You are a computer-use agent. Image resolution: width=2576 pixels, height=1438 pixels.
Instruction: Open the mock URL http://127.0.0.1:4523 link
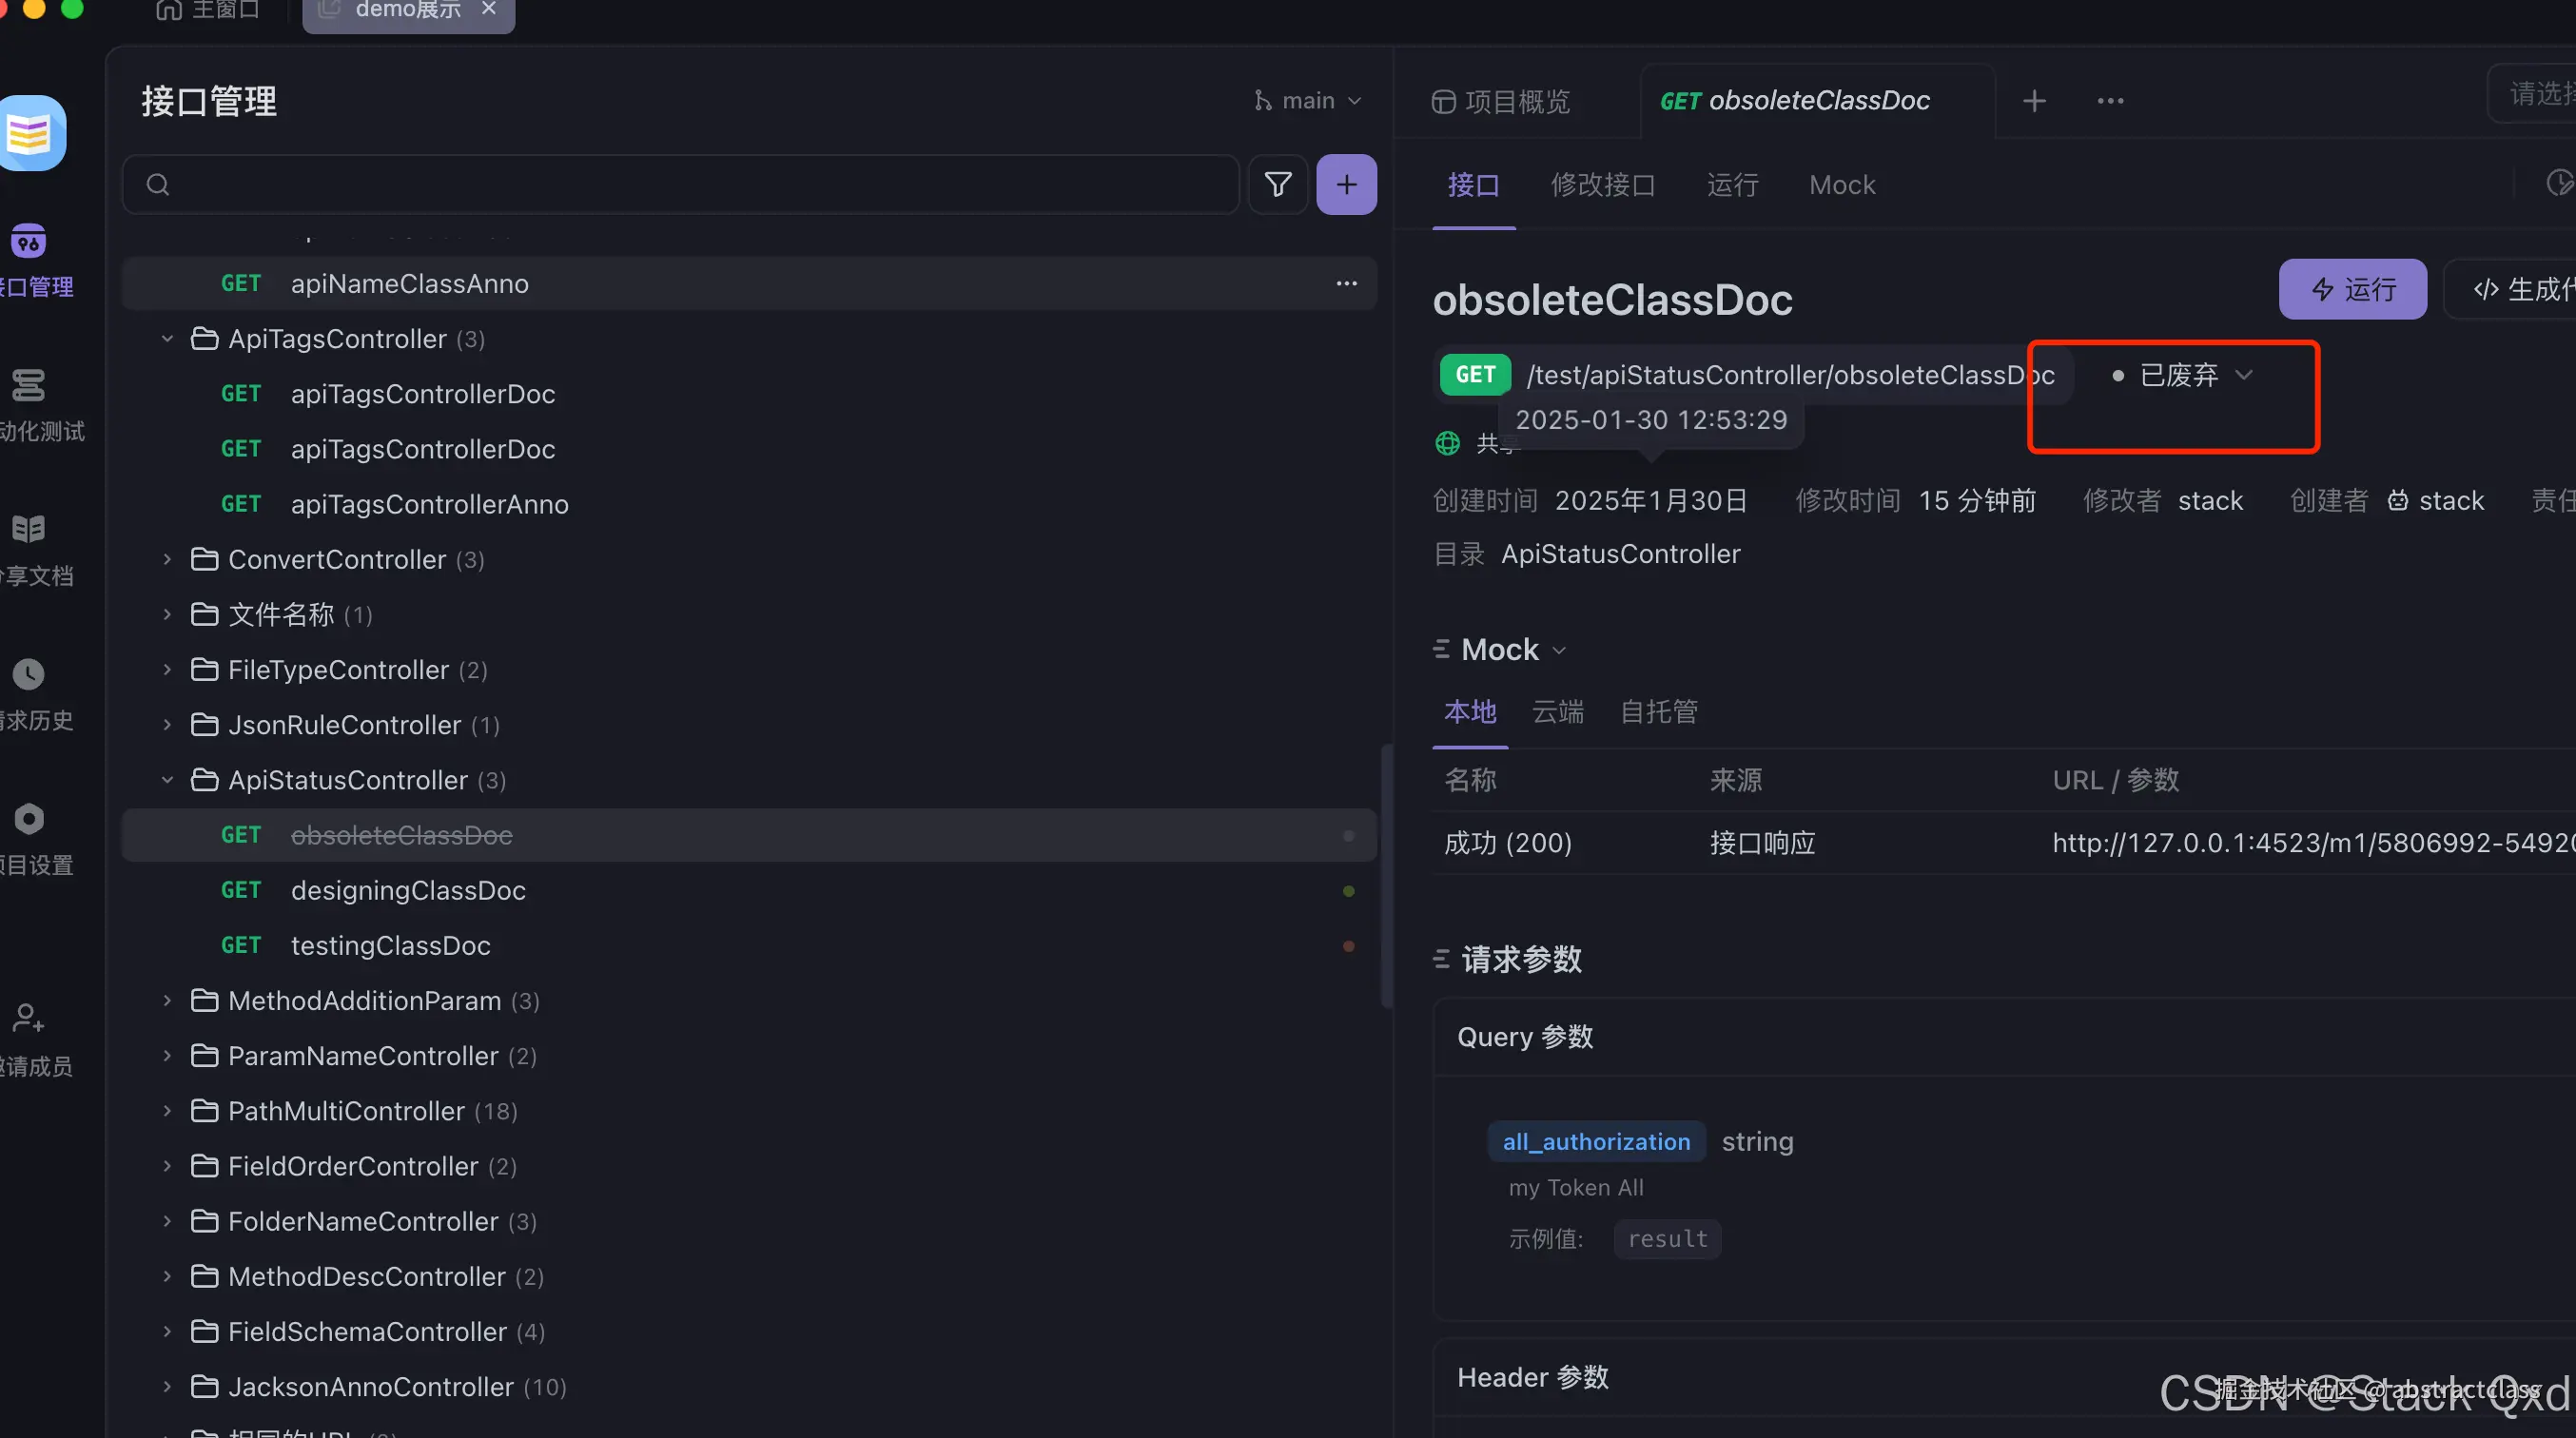2313,843
